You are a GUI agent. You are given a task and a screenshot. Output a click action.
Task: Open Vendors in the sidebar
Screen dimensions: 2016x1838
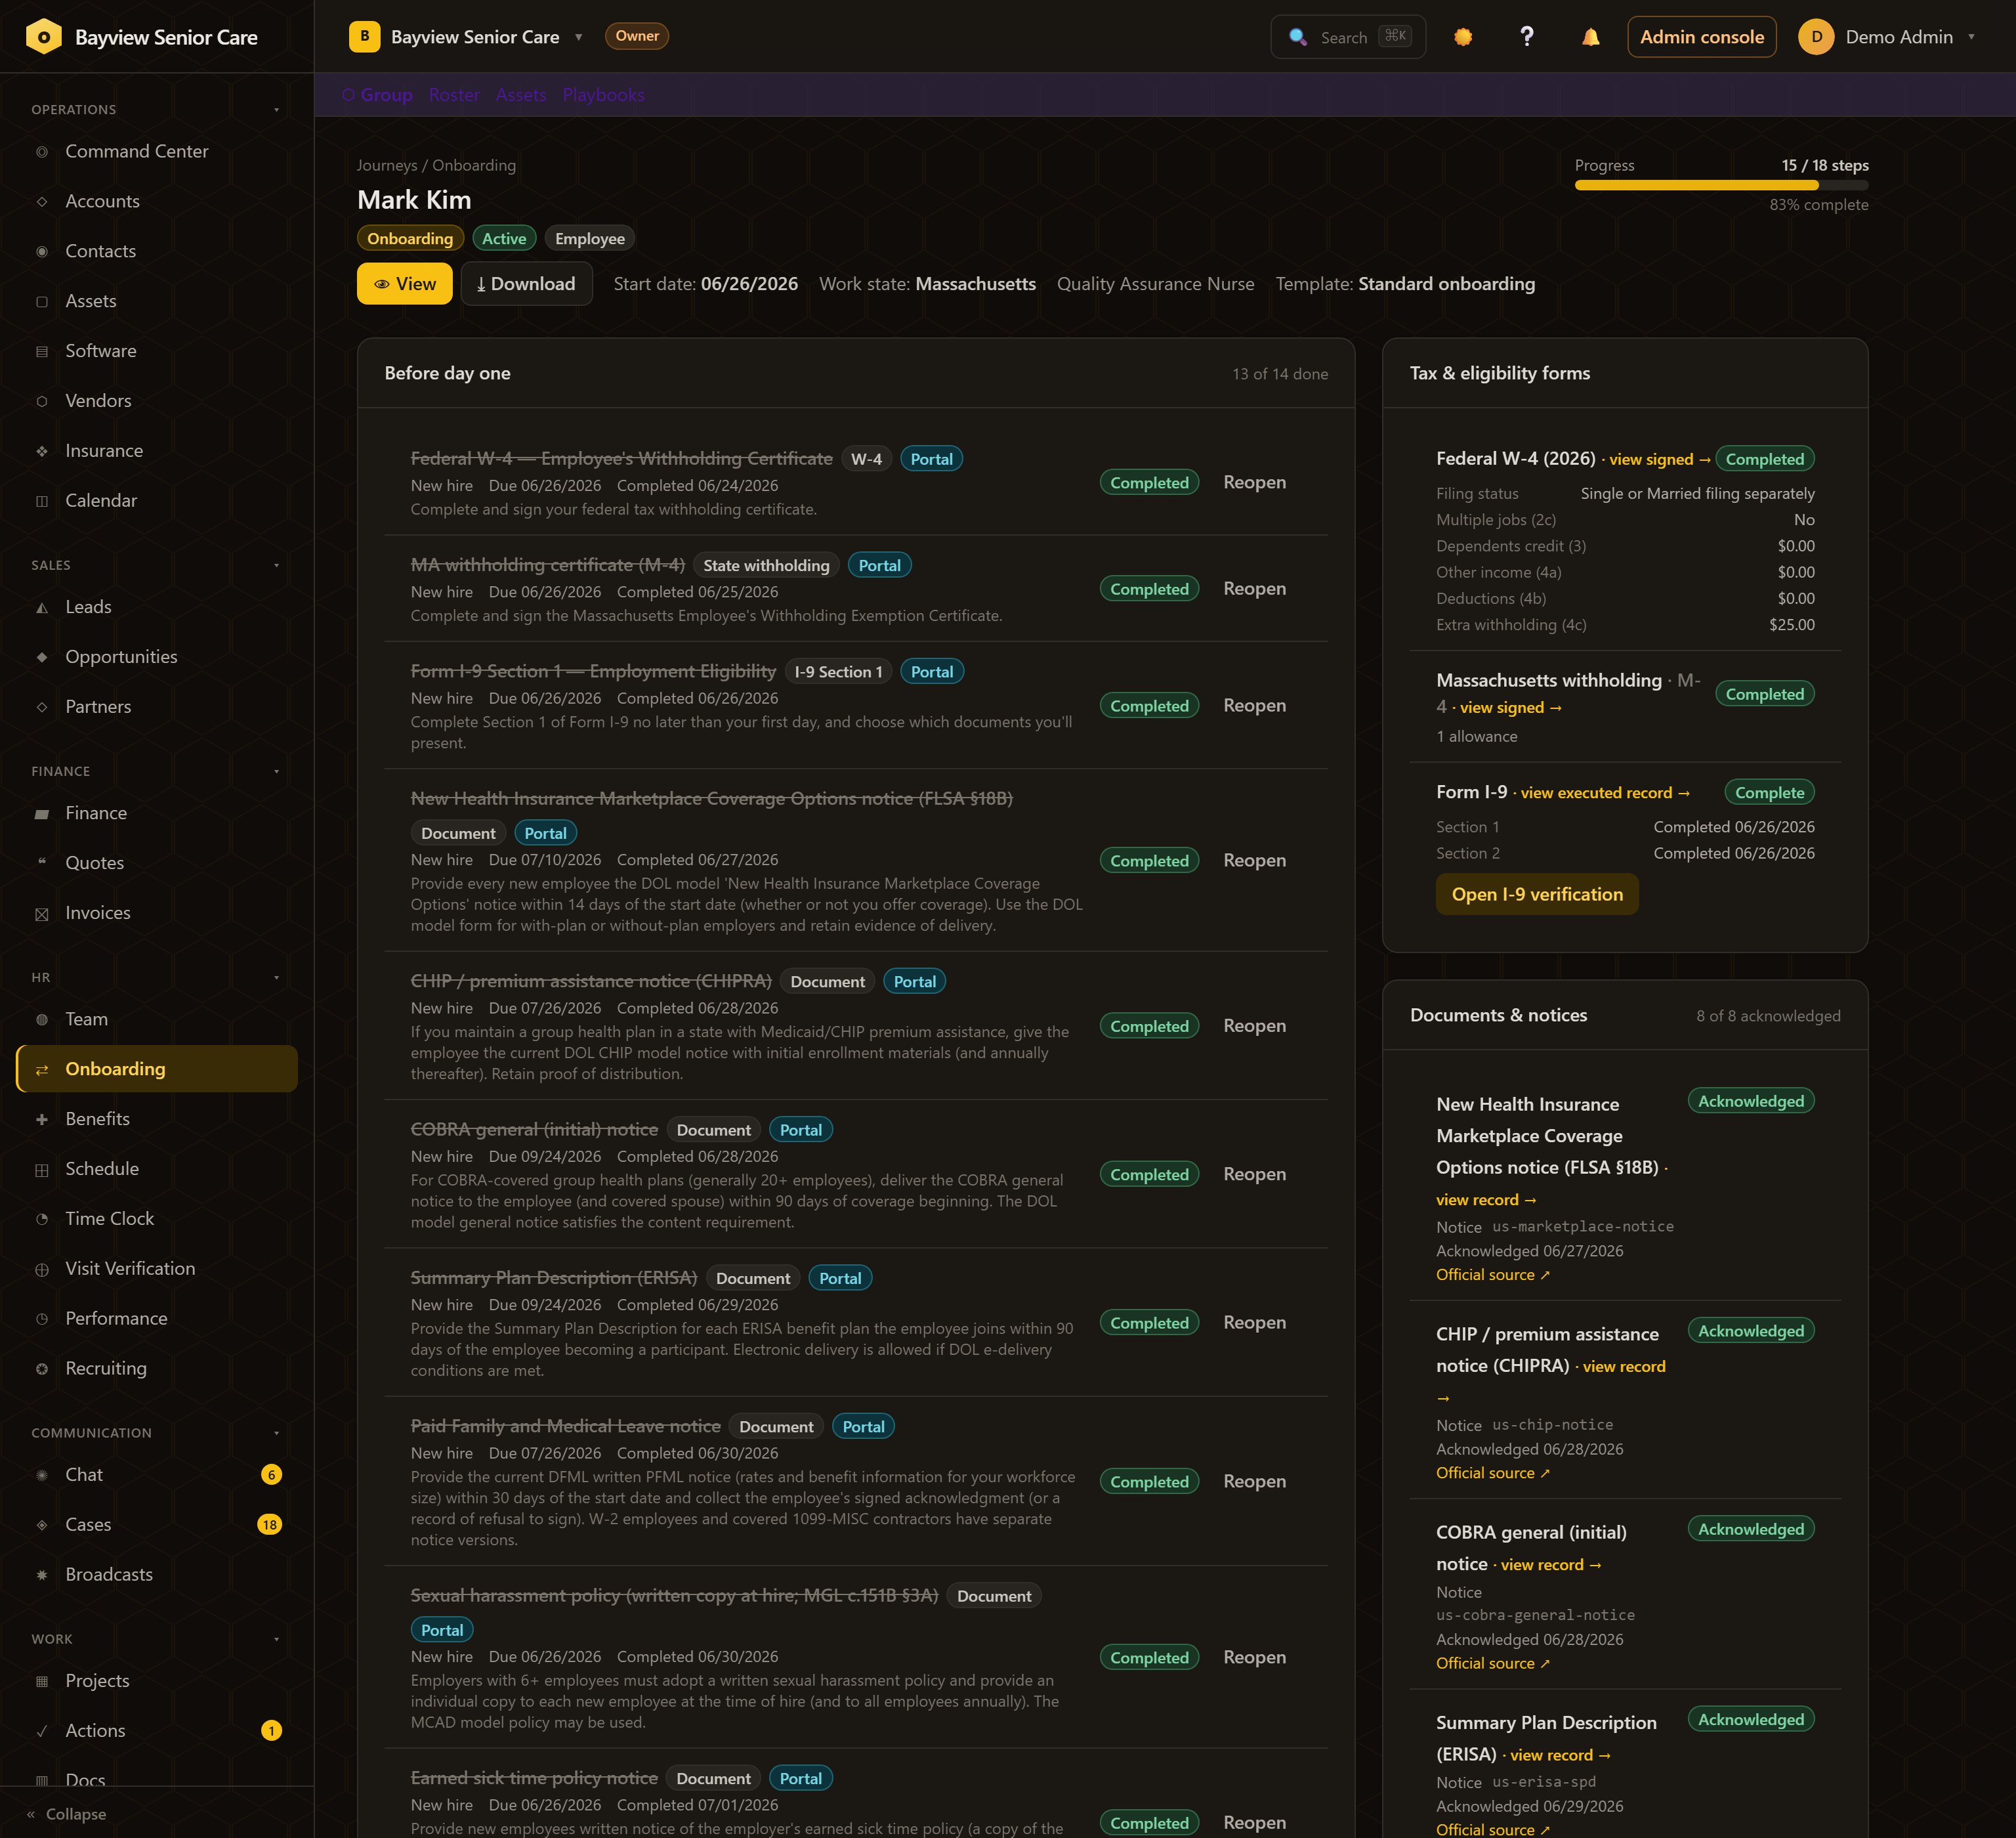coord(156,401)
